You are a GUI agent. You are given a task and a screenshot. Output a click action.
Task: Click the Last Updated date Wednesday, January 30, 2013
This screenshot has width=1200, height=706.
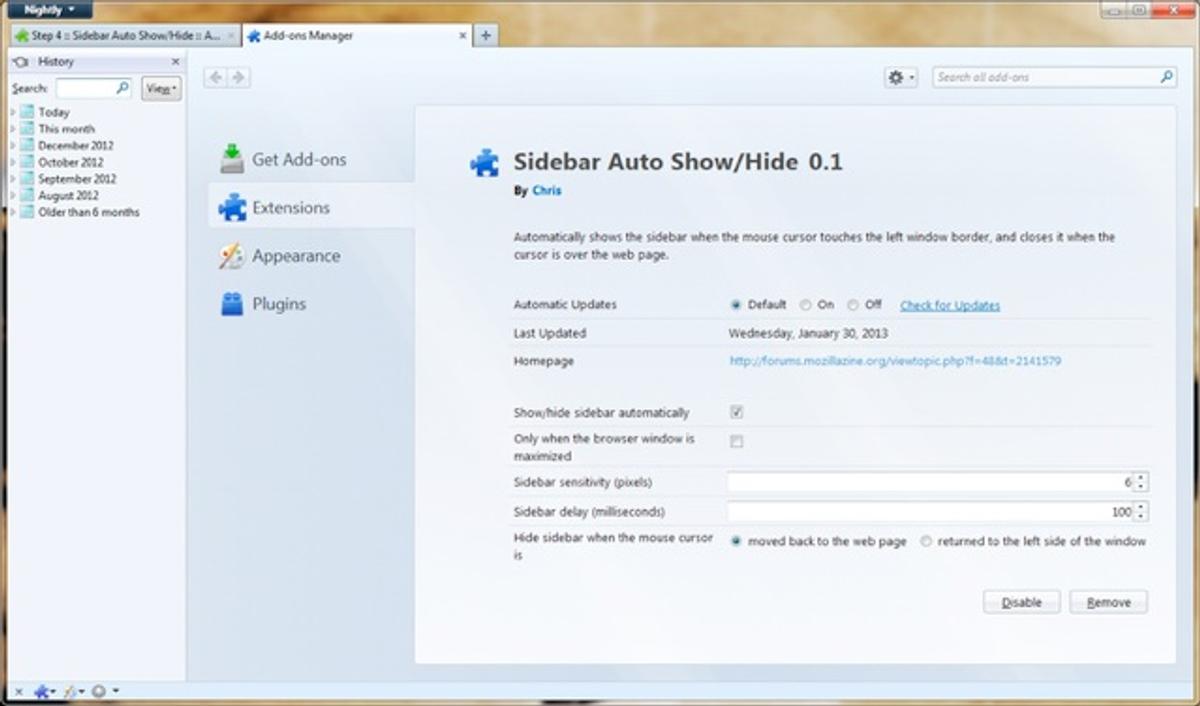coord(808,333)
